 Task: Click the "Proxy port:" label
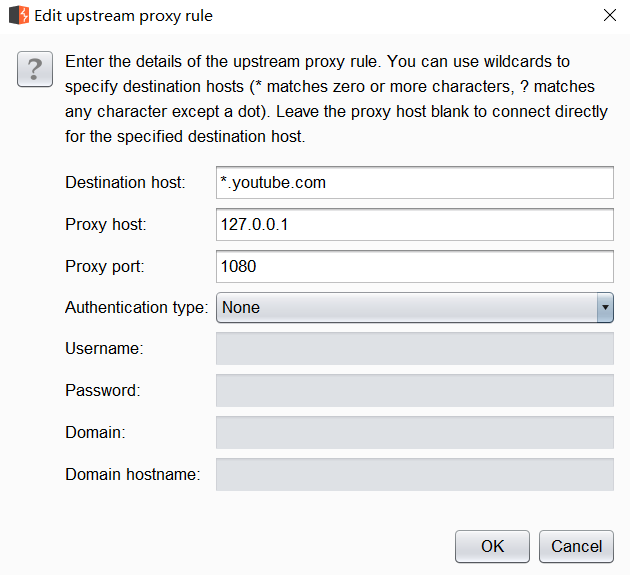click(105, 267)
